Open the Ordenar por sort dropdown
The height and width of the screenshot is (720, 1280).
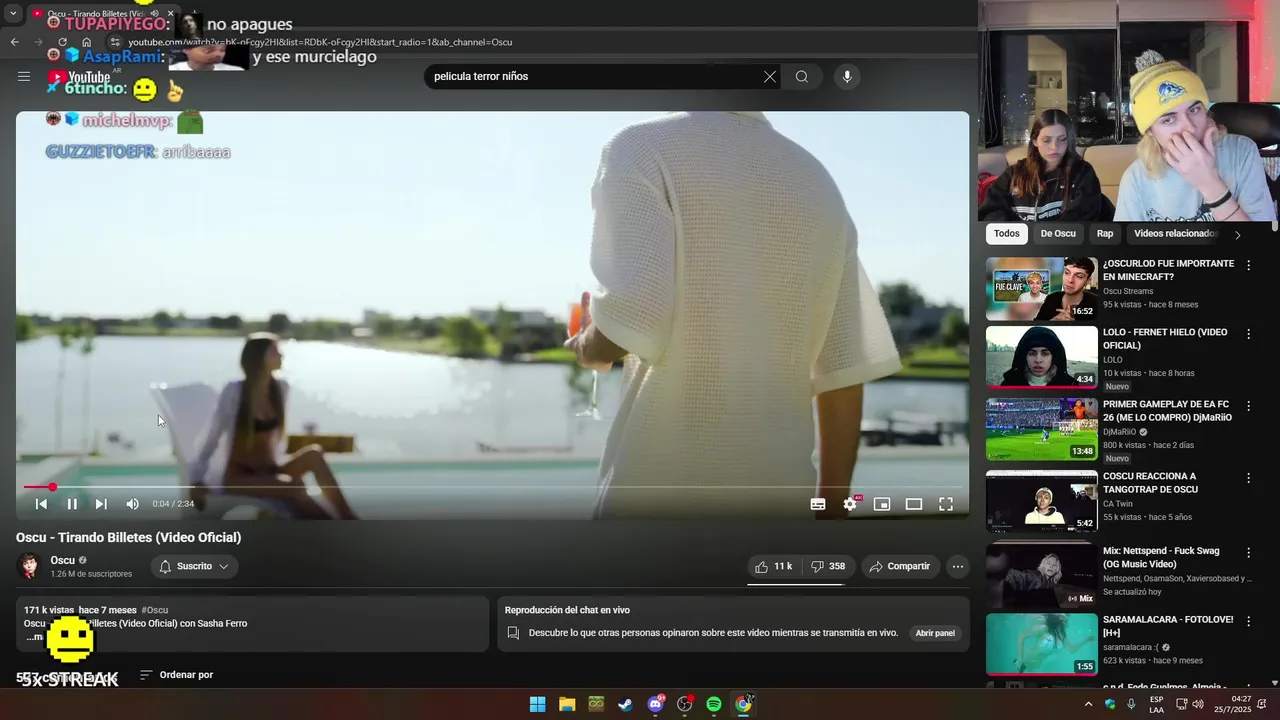(x=176, y=675)
